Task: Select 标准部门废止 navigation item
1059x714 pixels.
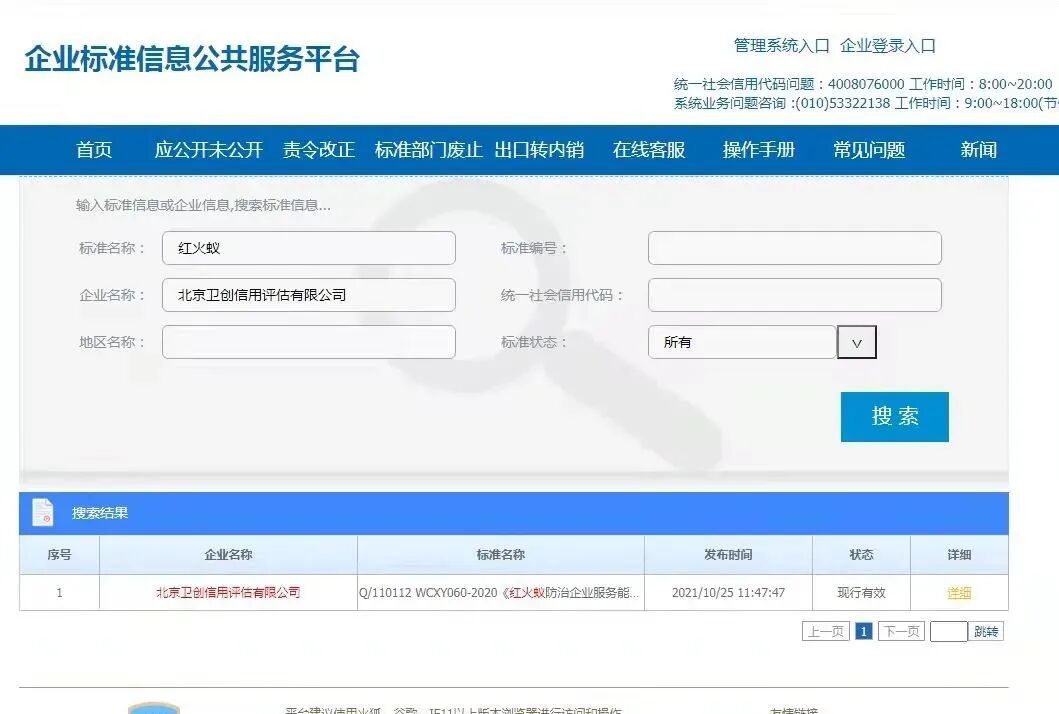Action: point(428,149)
